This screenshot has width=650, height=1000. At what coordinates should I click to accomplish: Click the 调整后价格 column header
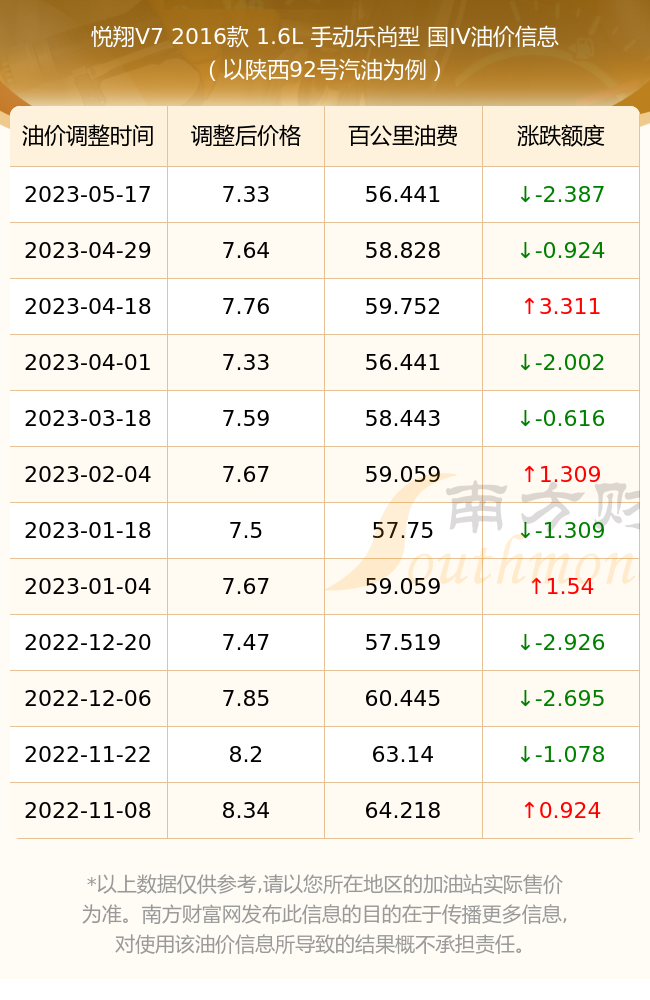pos(246,136)
